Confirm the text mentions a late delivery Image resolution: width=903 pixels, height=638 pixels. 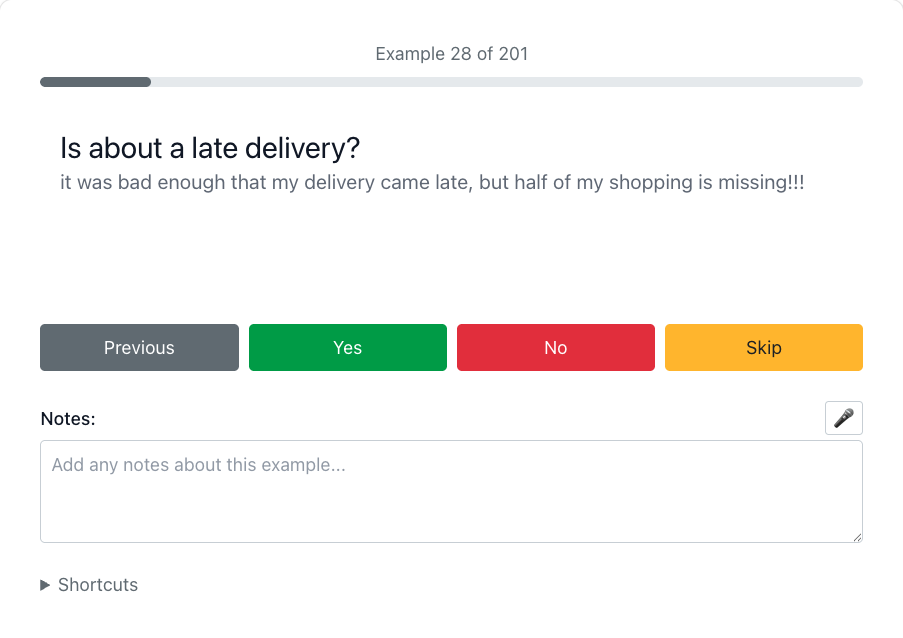(348, 348)
